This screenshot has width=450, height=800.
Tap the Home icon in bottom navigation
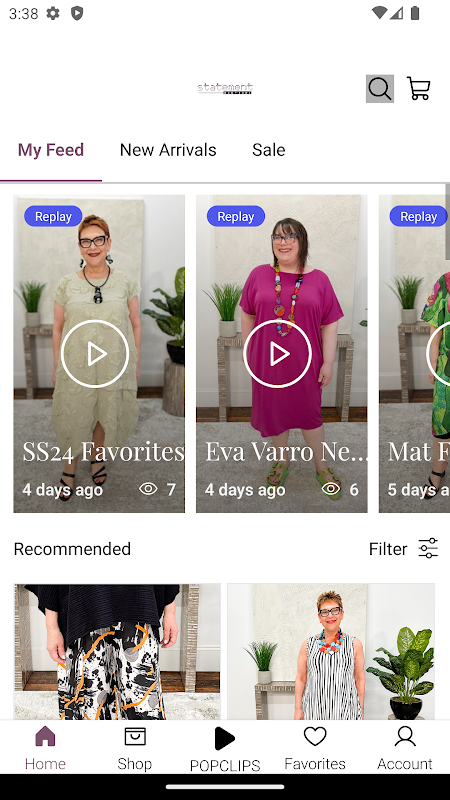click(x=45, y=737)
